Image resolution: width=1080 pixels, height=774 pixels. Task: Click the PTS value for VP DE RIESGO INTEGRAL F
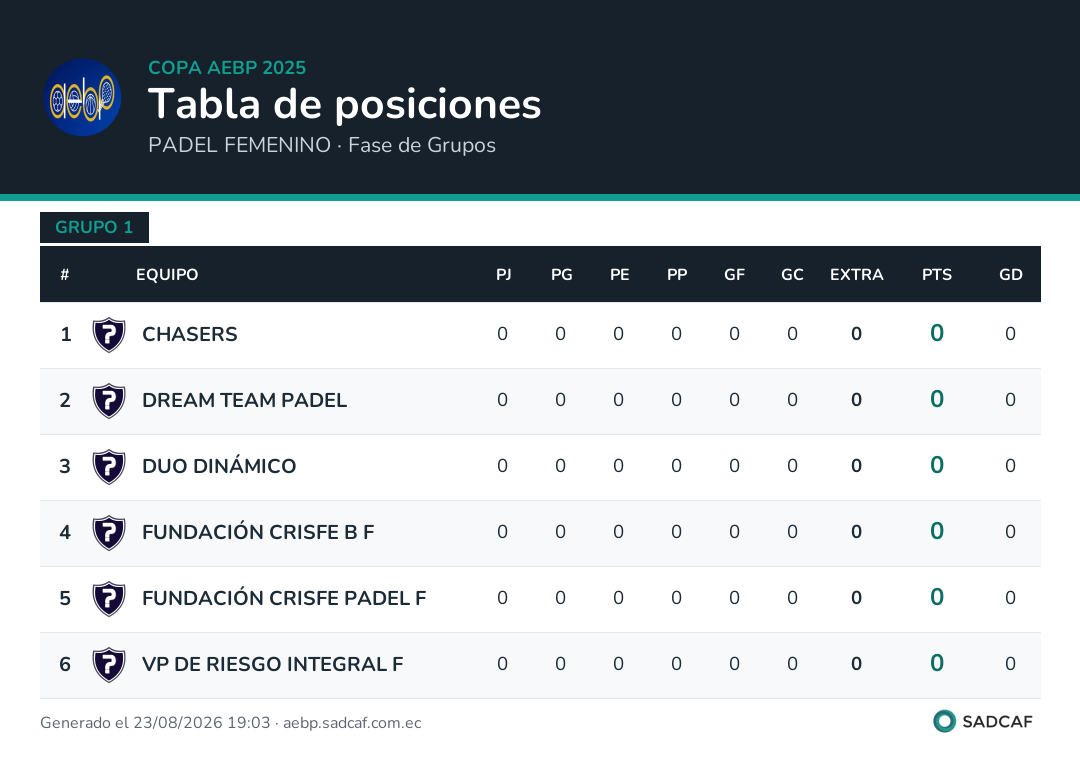click(x=937, y=663)
